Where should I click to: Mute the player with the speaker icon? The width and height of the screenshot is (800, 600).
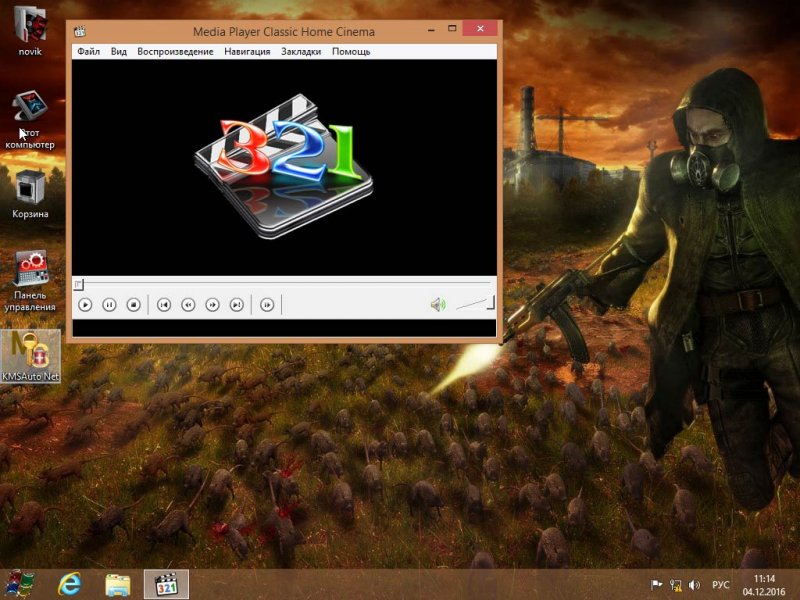pyautogui.click(x=438, y=305)
